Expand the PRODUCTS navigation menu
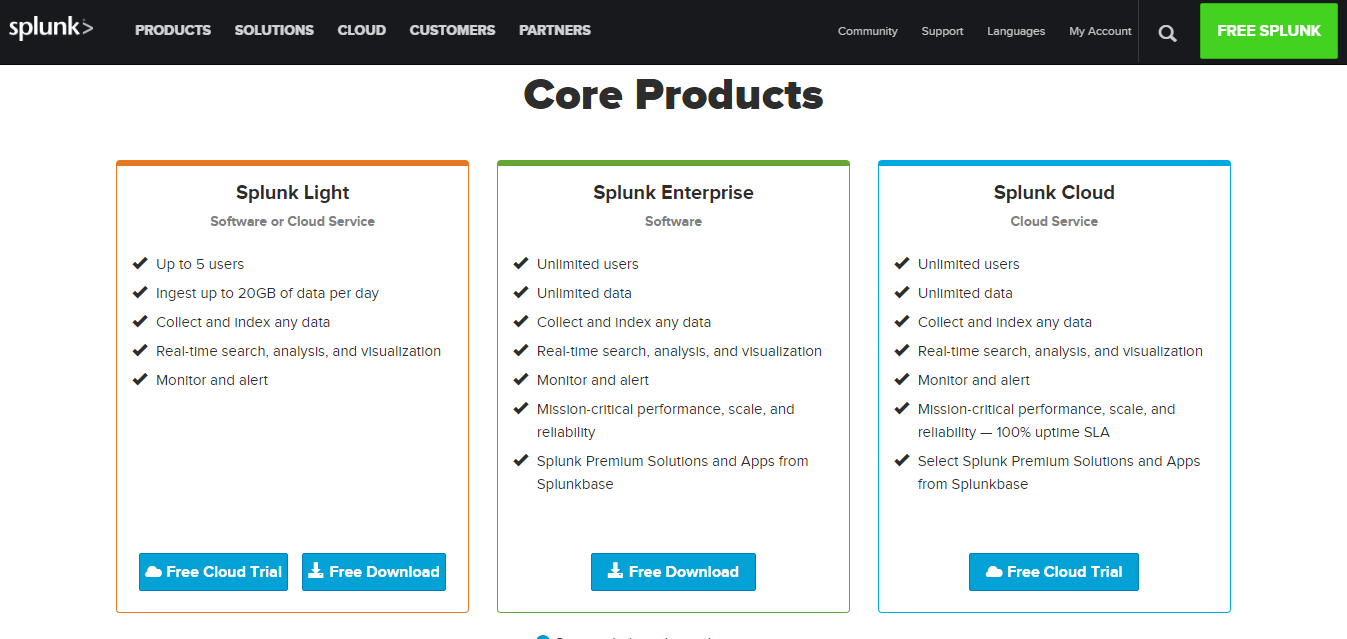This screenshot has width=1347, height=639. 172,30
